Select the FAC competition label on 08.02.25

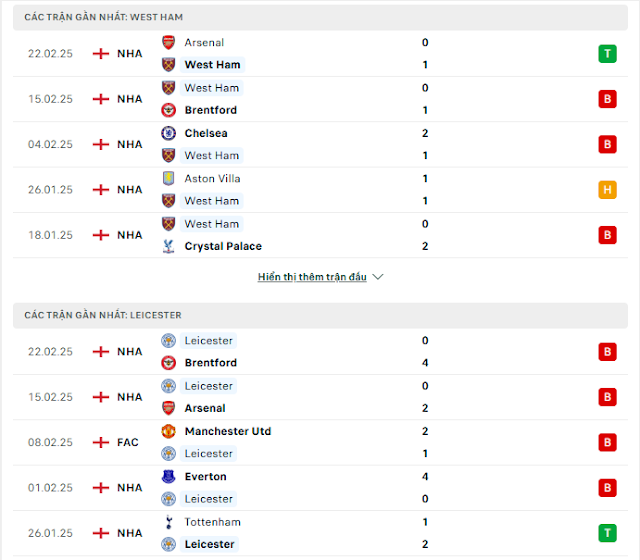[x=127, y=442]
